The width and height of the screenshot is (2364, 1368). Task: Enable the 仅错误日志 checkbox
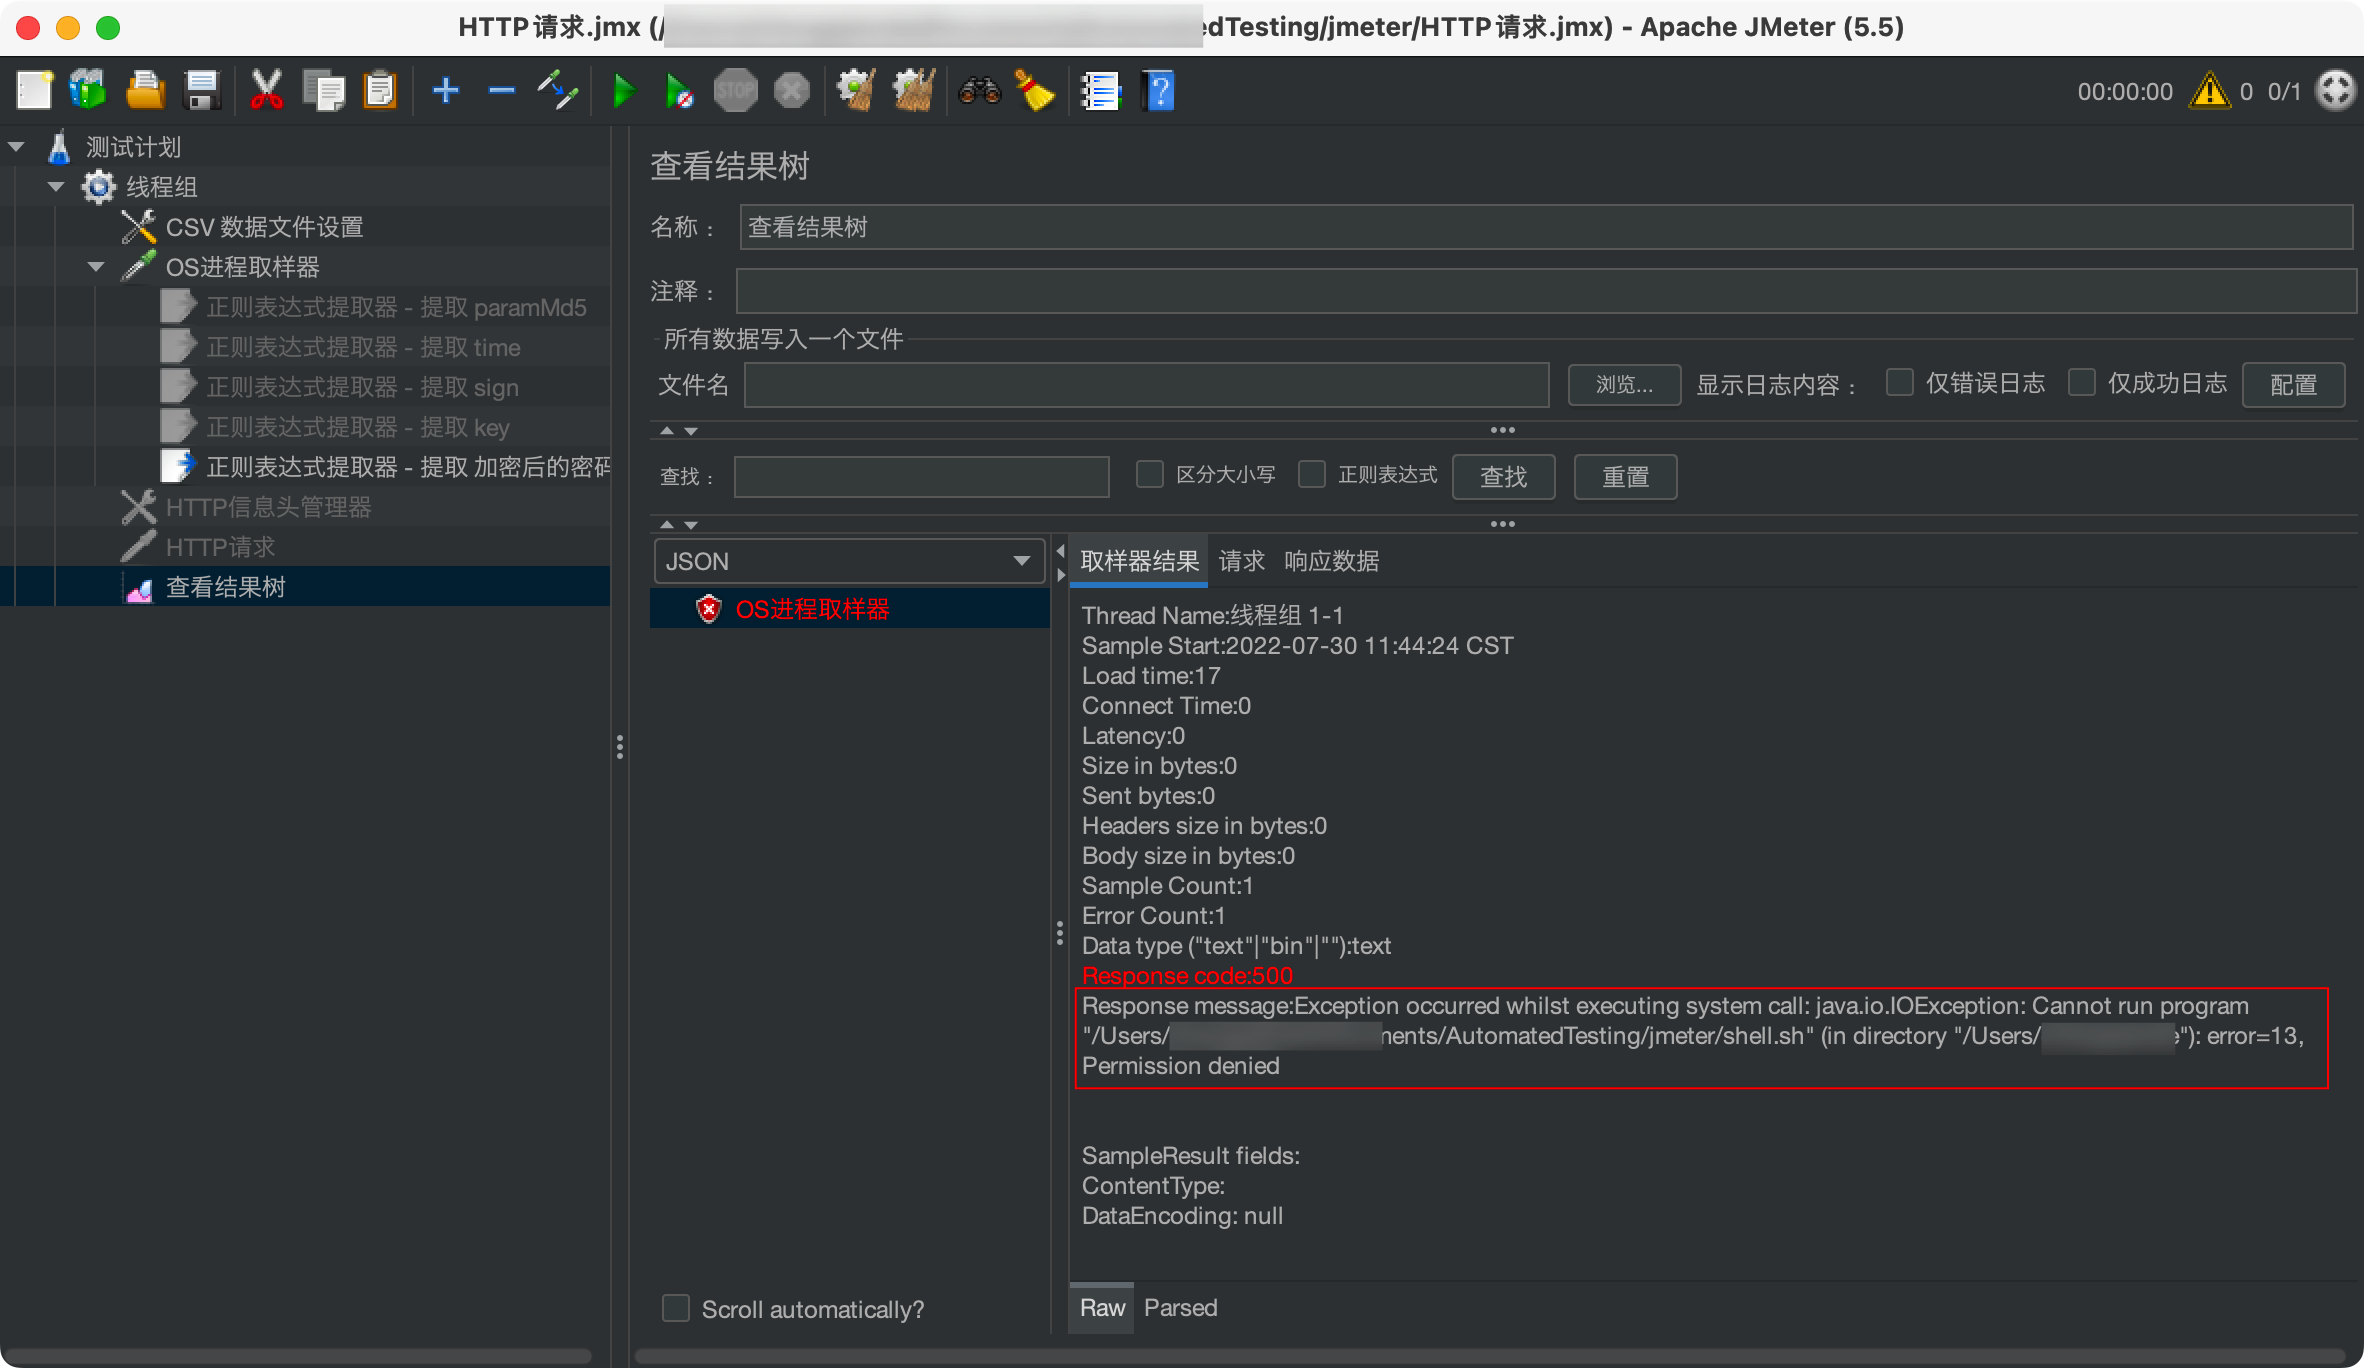pyautogui.click(x=1899, y=383)
